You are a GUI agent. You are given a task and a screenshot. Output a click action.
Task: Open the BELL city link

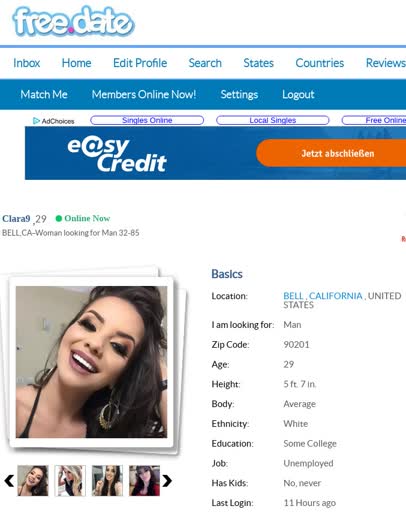click(x=293, y=296)
